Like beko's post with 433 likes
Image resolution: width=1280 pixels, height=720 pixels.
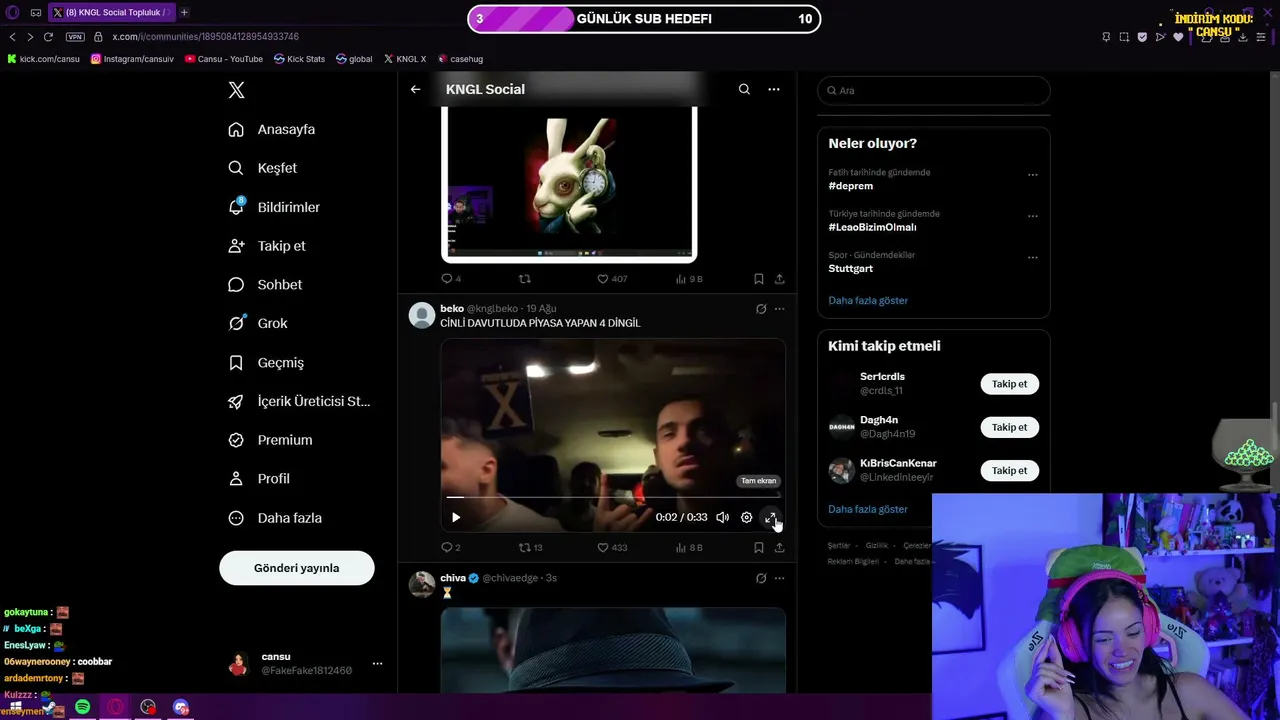pos(612,548)
